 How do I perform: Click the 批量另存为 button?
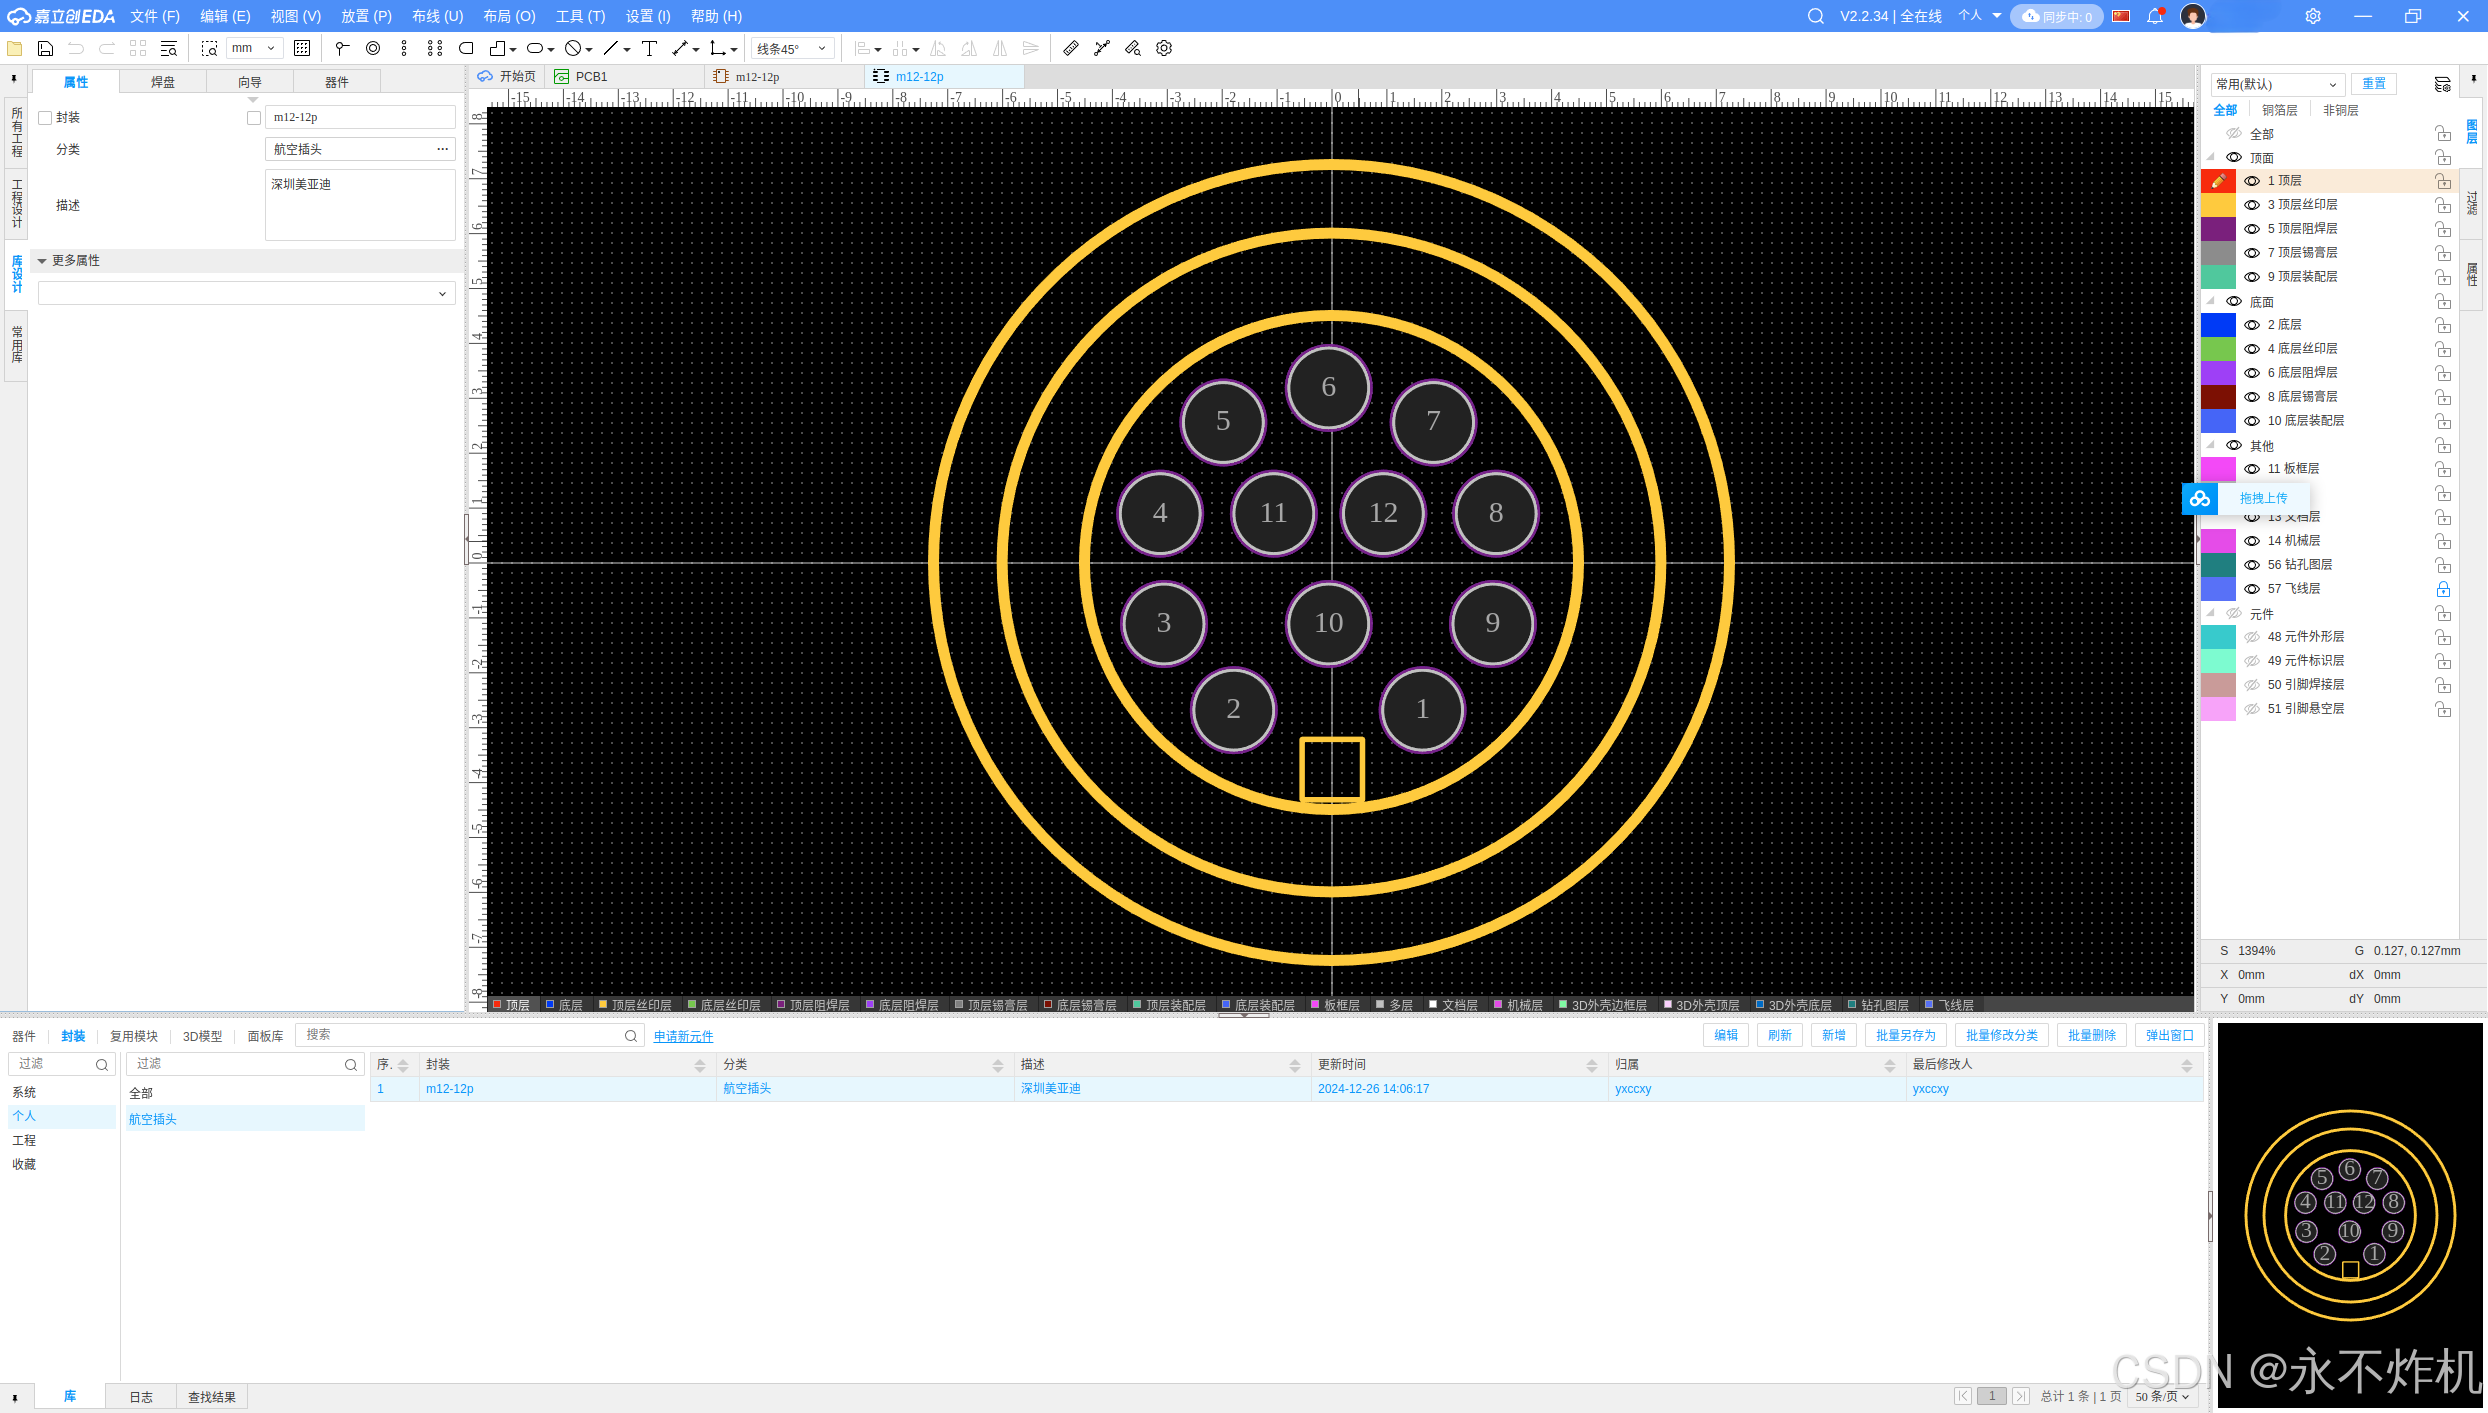point(1905,1035)
